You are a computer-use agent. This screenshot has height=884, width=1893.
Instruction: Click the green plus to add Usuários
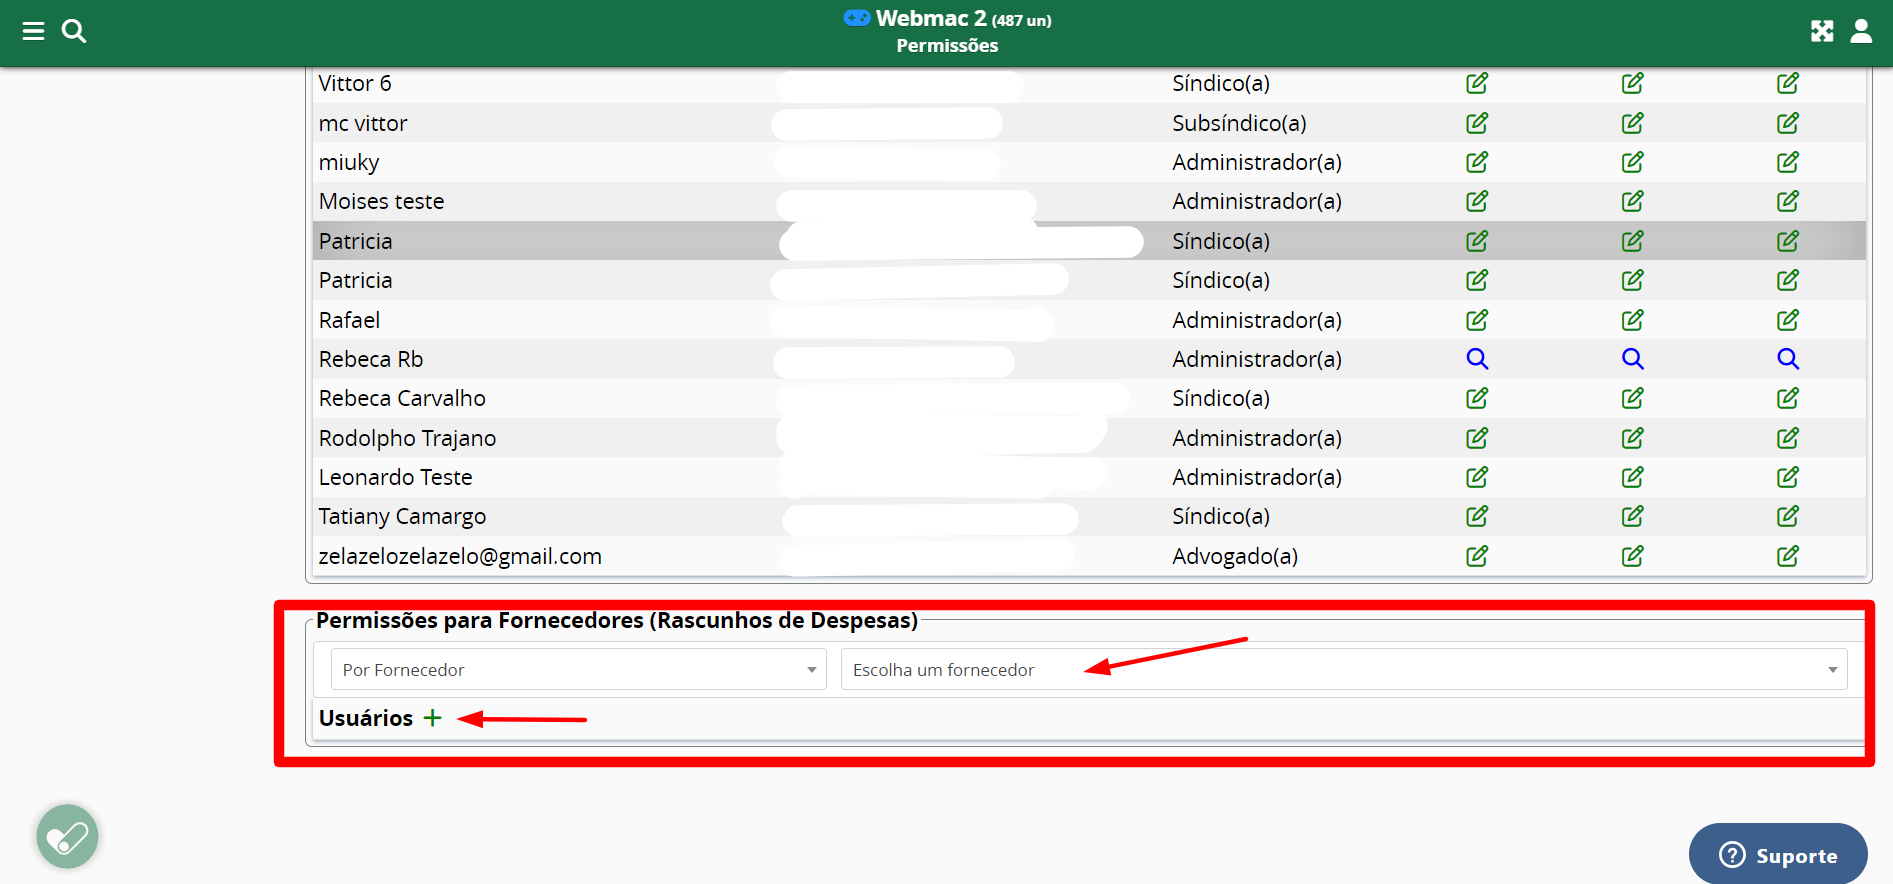click(432, 718)
